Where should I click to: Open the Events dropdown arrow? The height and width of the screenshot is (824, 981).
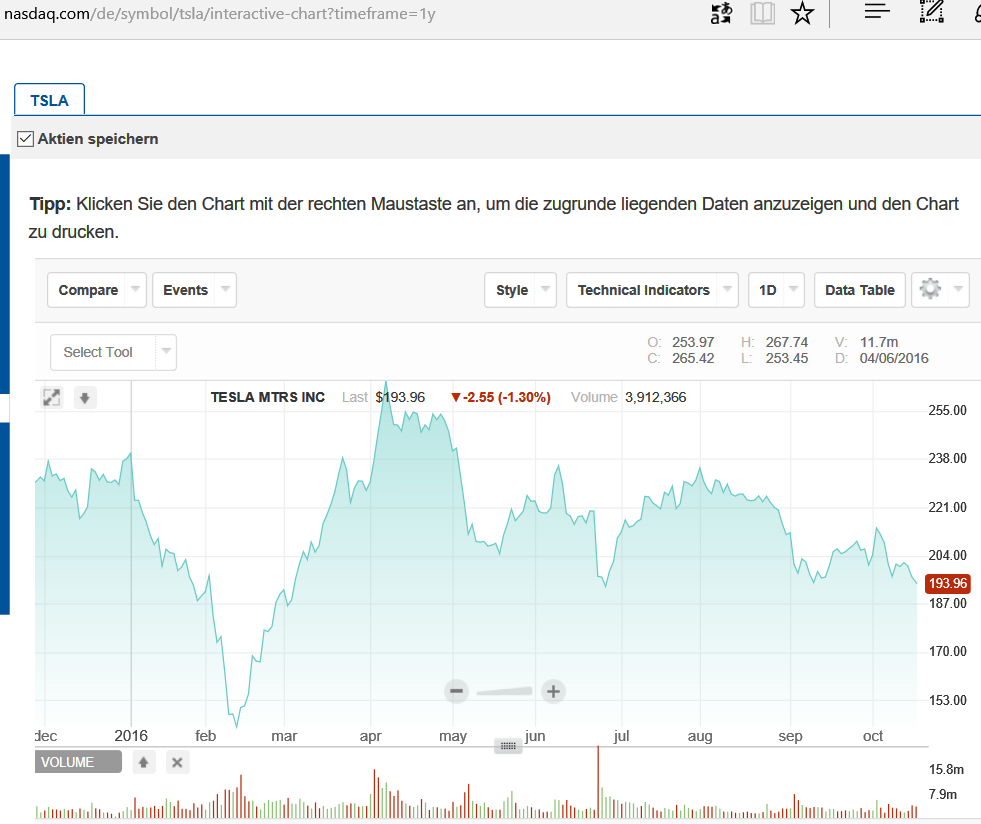(x=225, y=289)
